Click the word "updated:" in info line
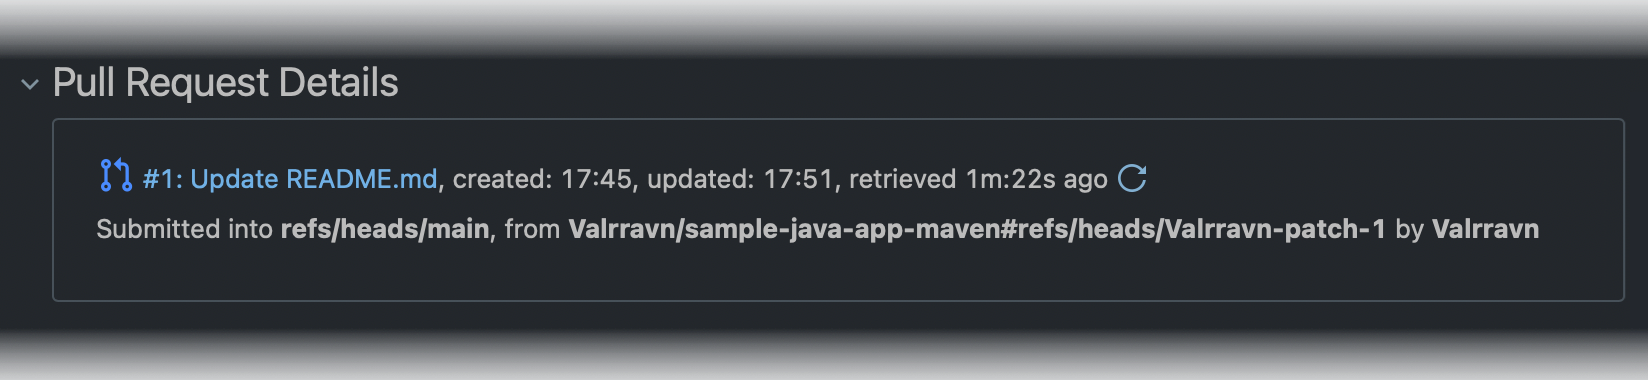Image resolution: width=1648 pixels, height=380 pixels. click(x=701, y=179)
